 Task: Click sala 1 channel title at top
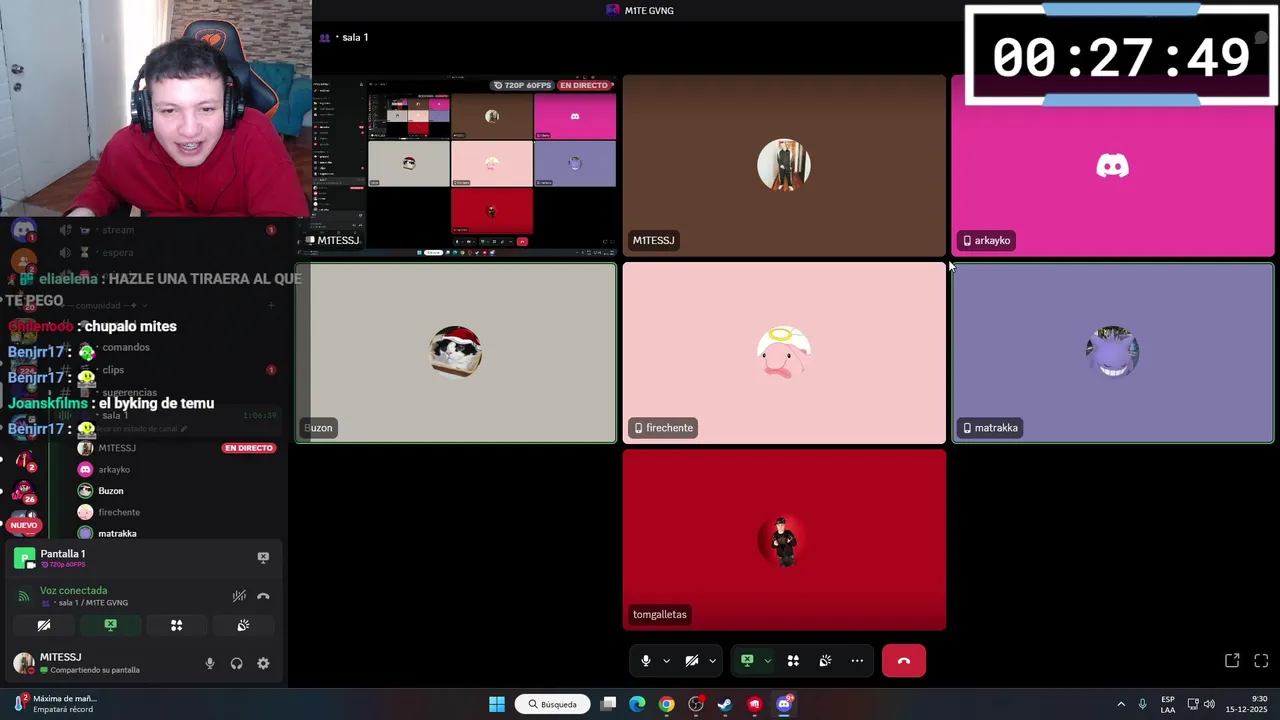(355, 37)
